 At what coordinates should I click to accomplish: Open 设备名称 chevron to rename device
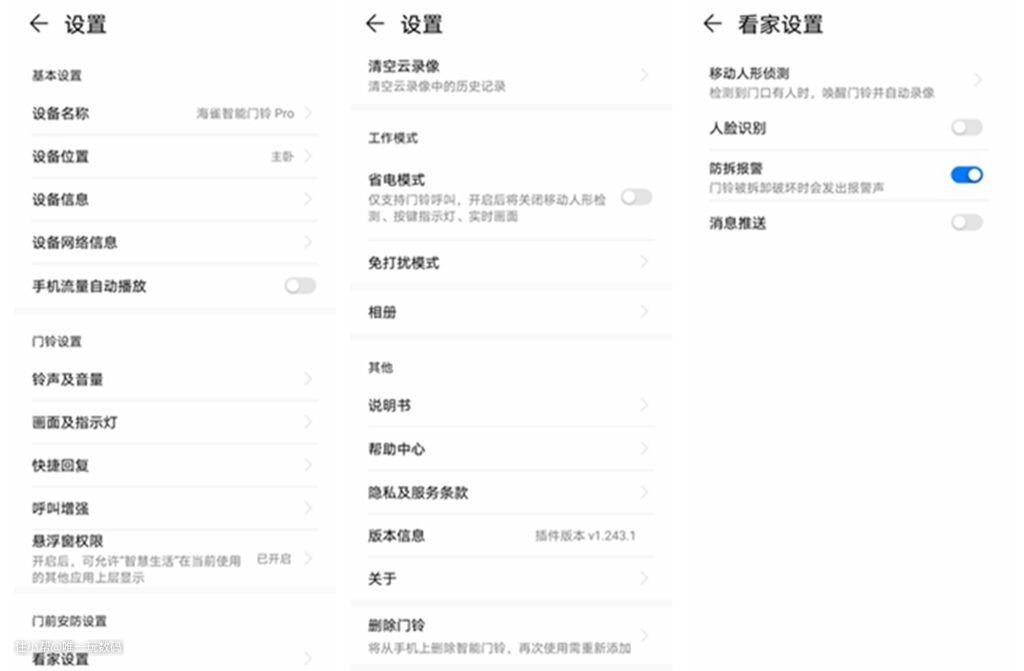(308, 113)
